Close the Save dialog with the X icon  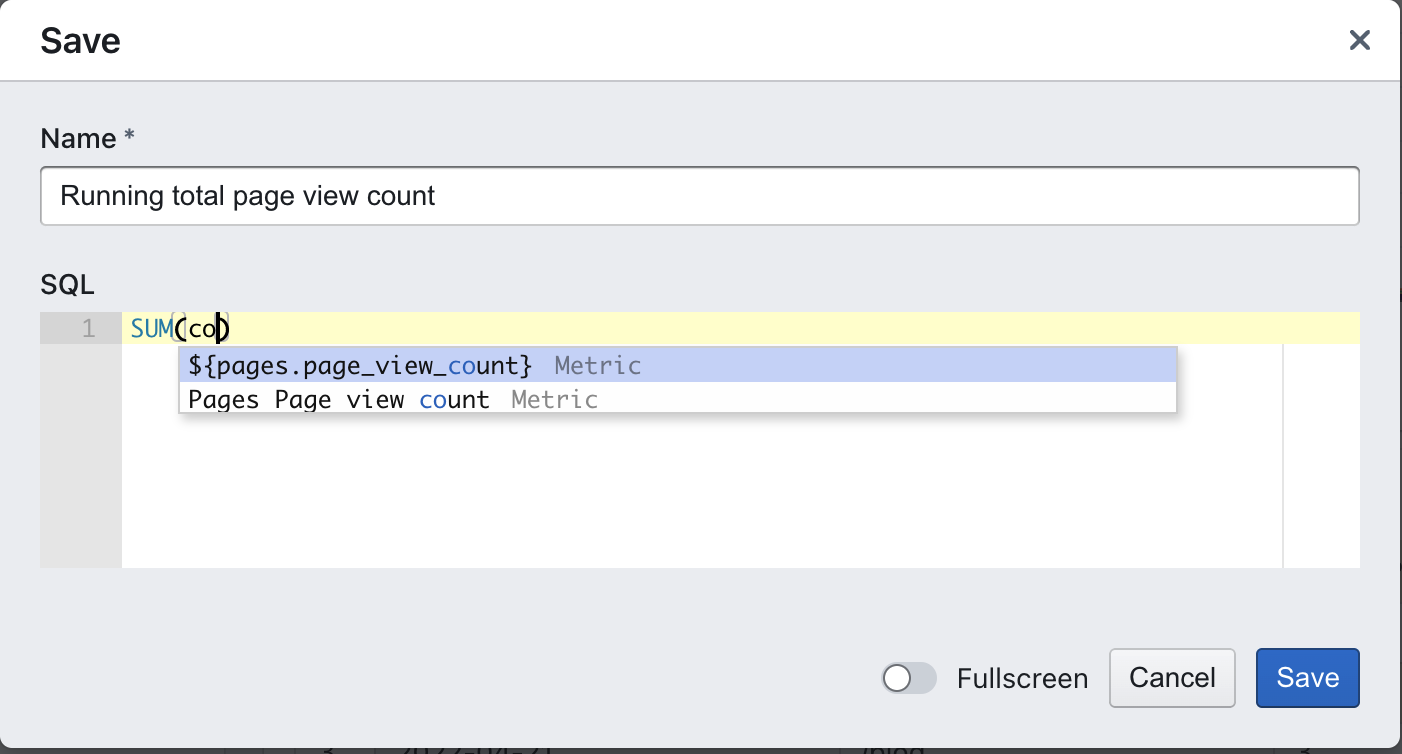coord(1359,40)
